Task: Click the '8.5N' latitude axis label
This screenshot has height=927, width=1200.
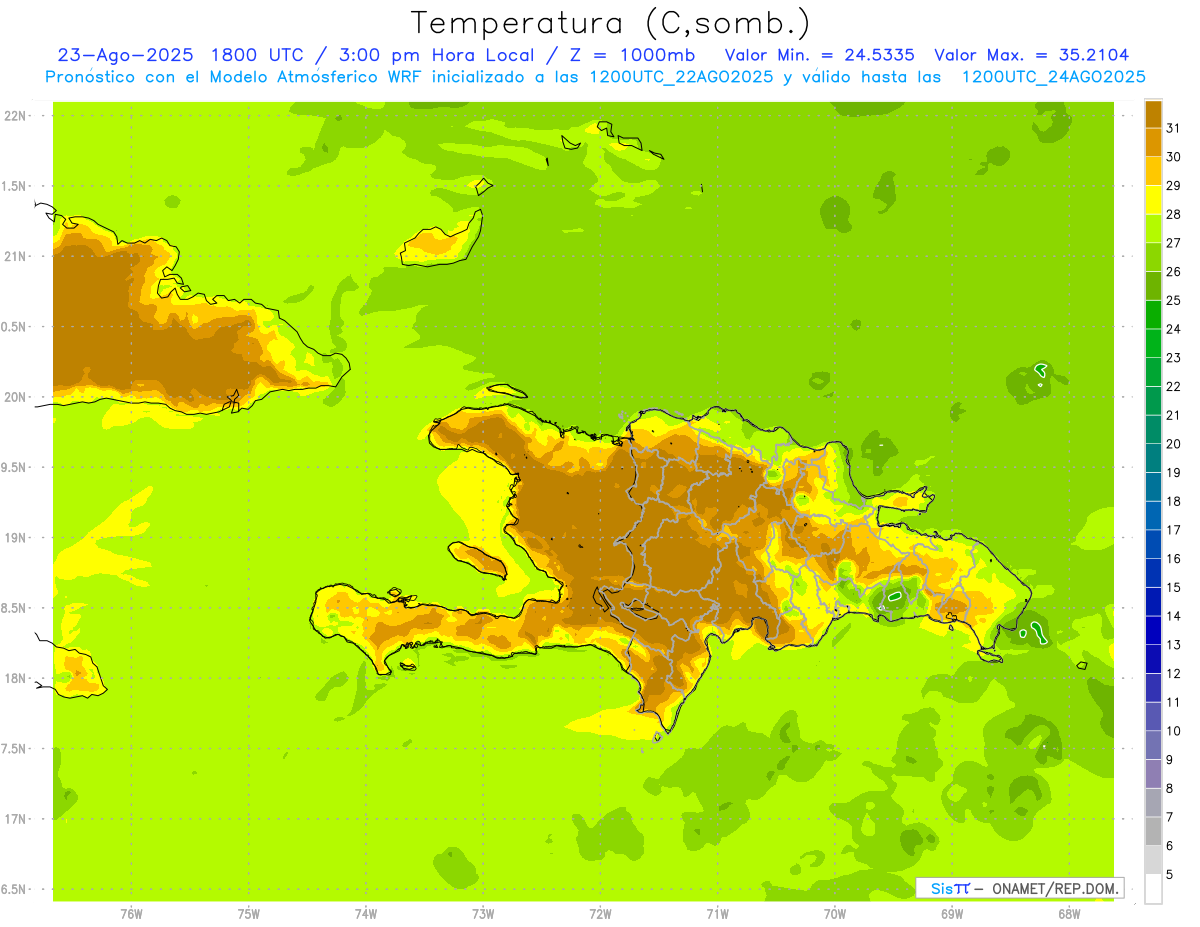Action: pos(15,608)
